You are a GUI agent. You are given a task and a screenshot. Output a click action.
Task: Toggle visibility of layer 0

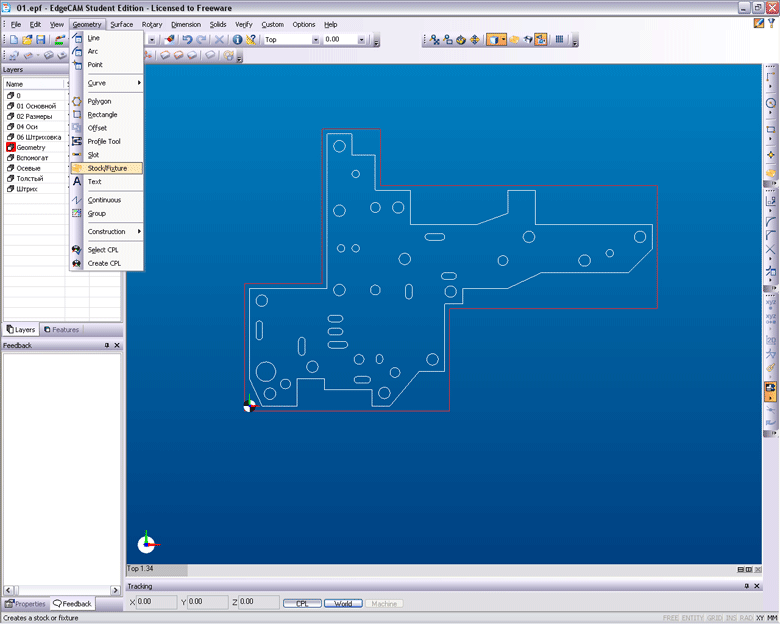click(10, 96)
